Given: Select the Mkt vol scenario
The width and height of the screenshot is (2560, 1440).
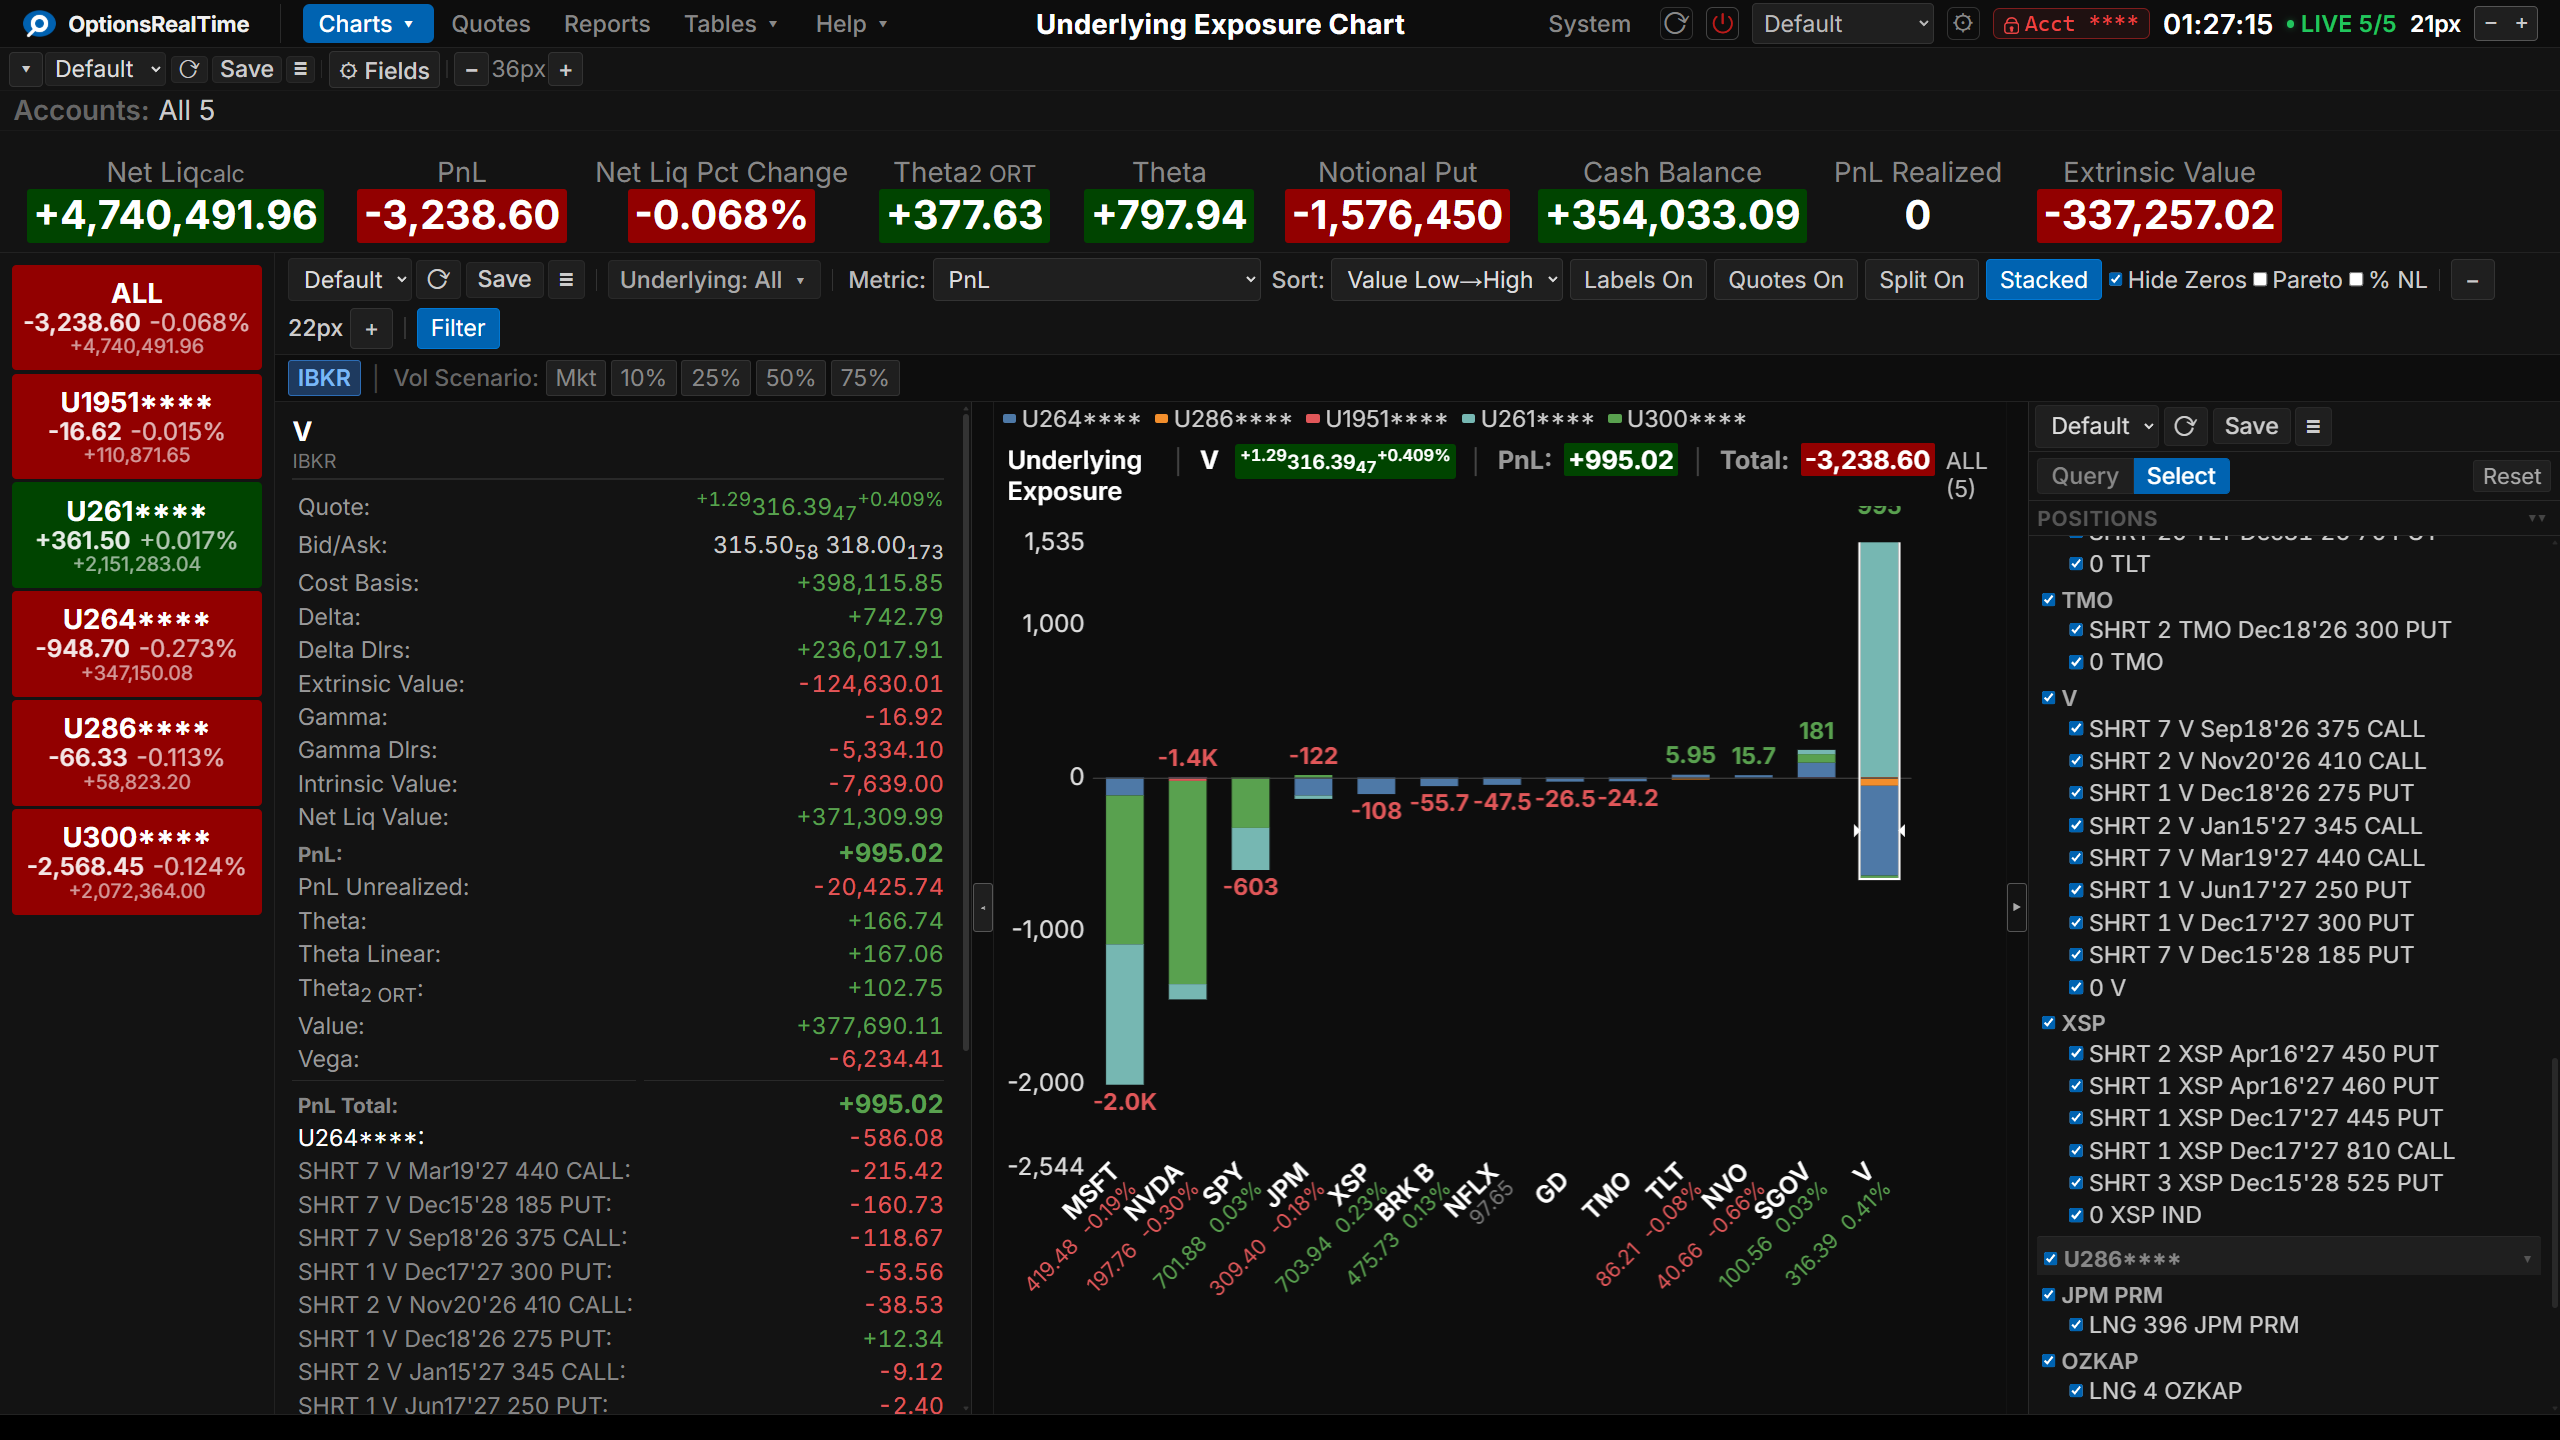Looking at the screenshot, I should pos(576,378).
